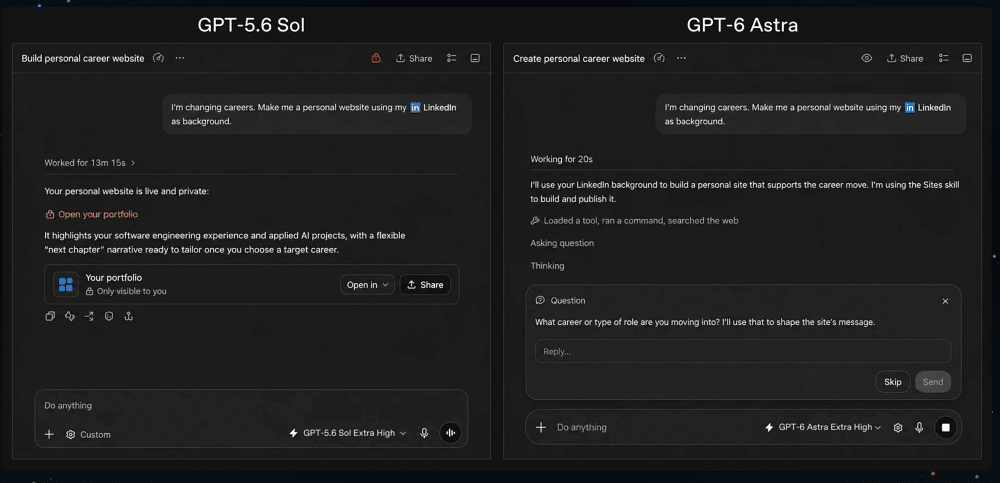Click the gauge icon beside Build personal career website
This screenshot has height=483, width=1000.
click(x=158, y=58)
